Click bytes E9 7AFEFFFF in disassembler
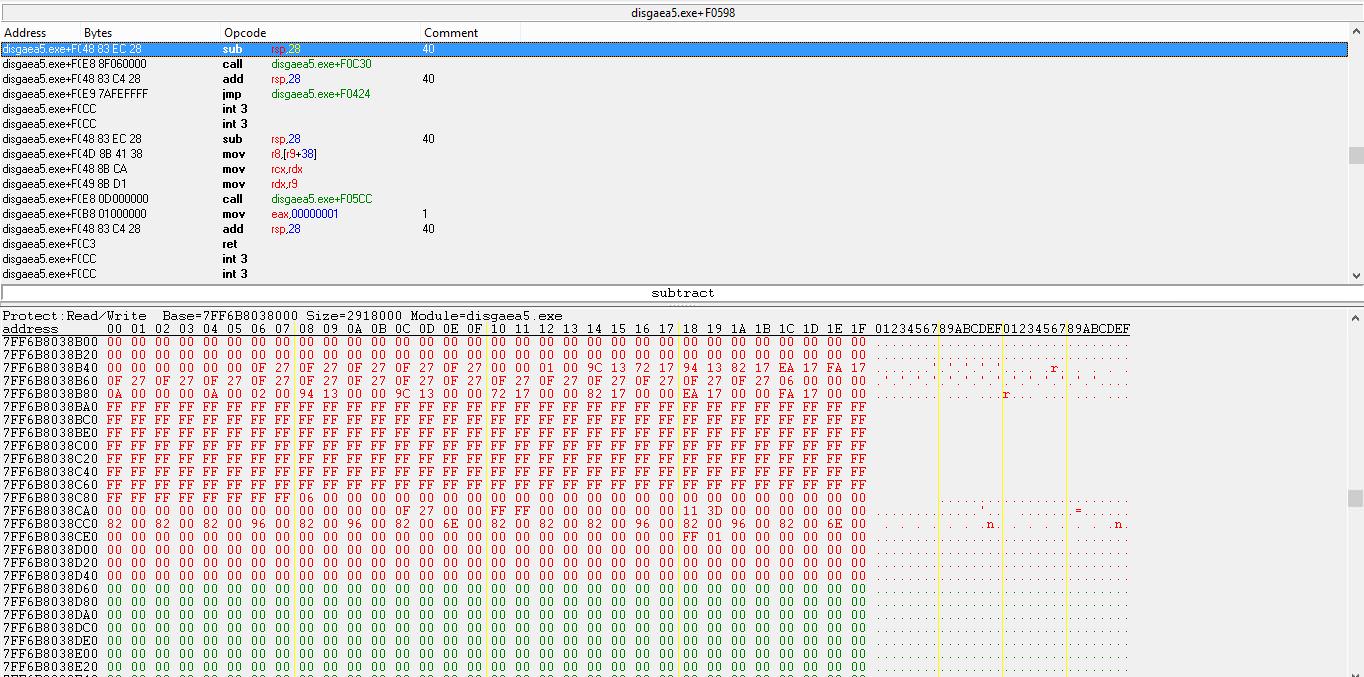Viewport: 1364px width, 677px height. click(114, 94)
